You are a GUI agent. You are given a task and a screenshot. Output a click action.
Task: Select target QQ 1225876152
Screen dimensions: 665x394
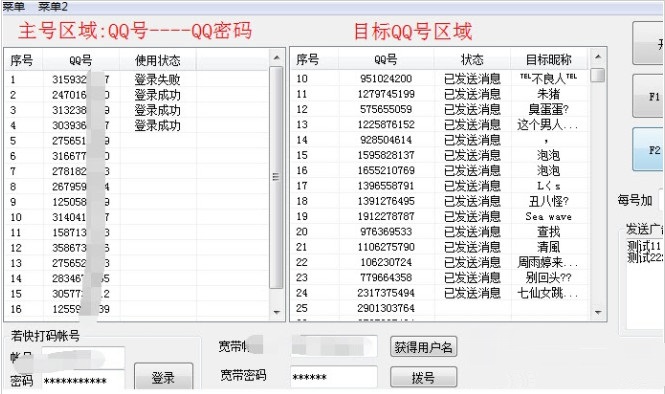point(386,124)
